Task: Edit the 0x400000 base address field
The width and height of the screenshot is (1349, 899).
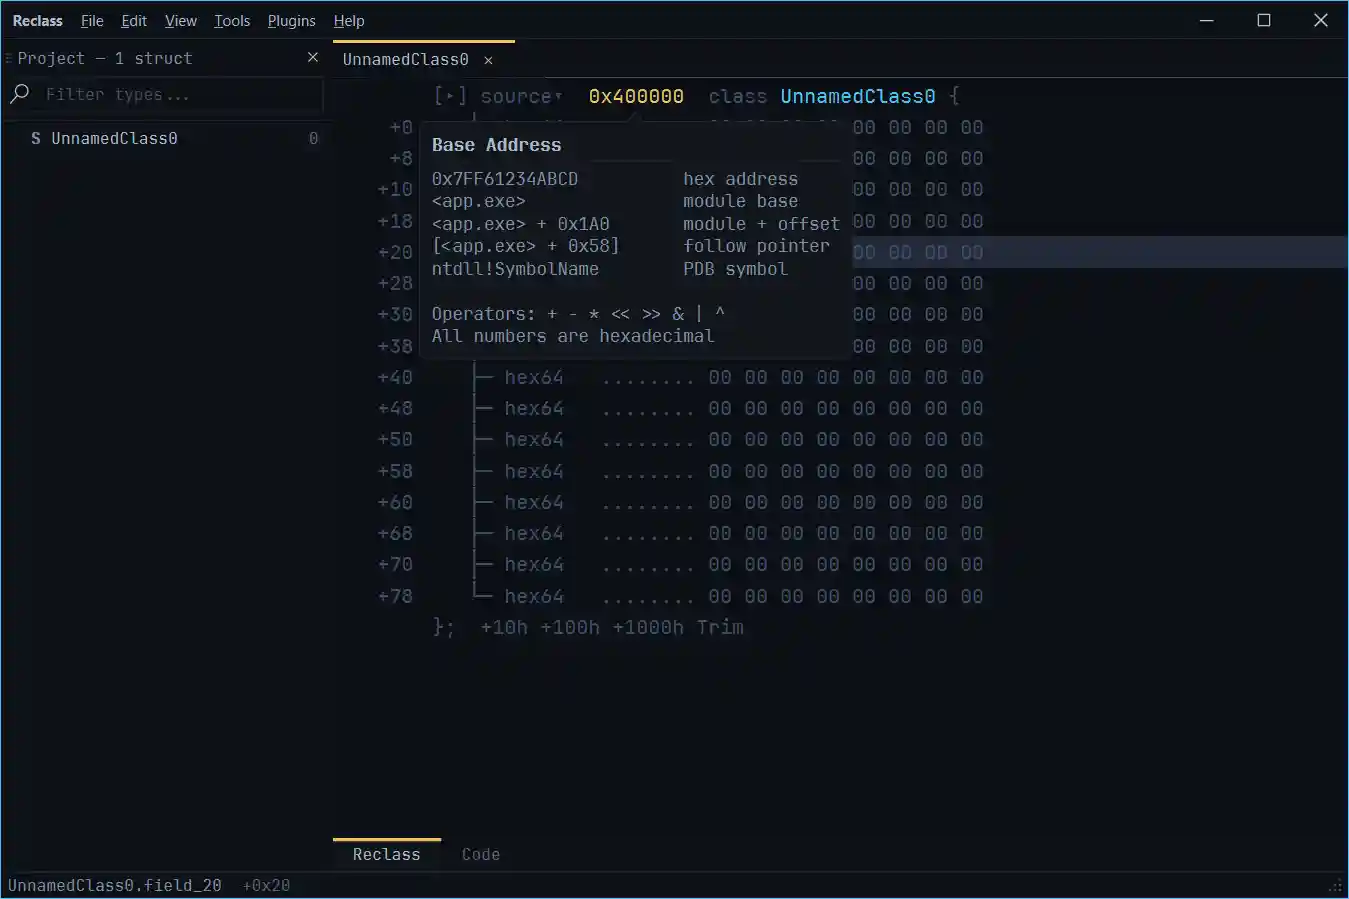Action: [x=636, y=97]
